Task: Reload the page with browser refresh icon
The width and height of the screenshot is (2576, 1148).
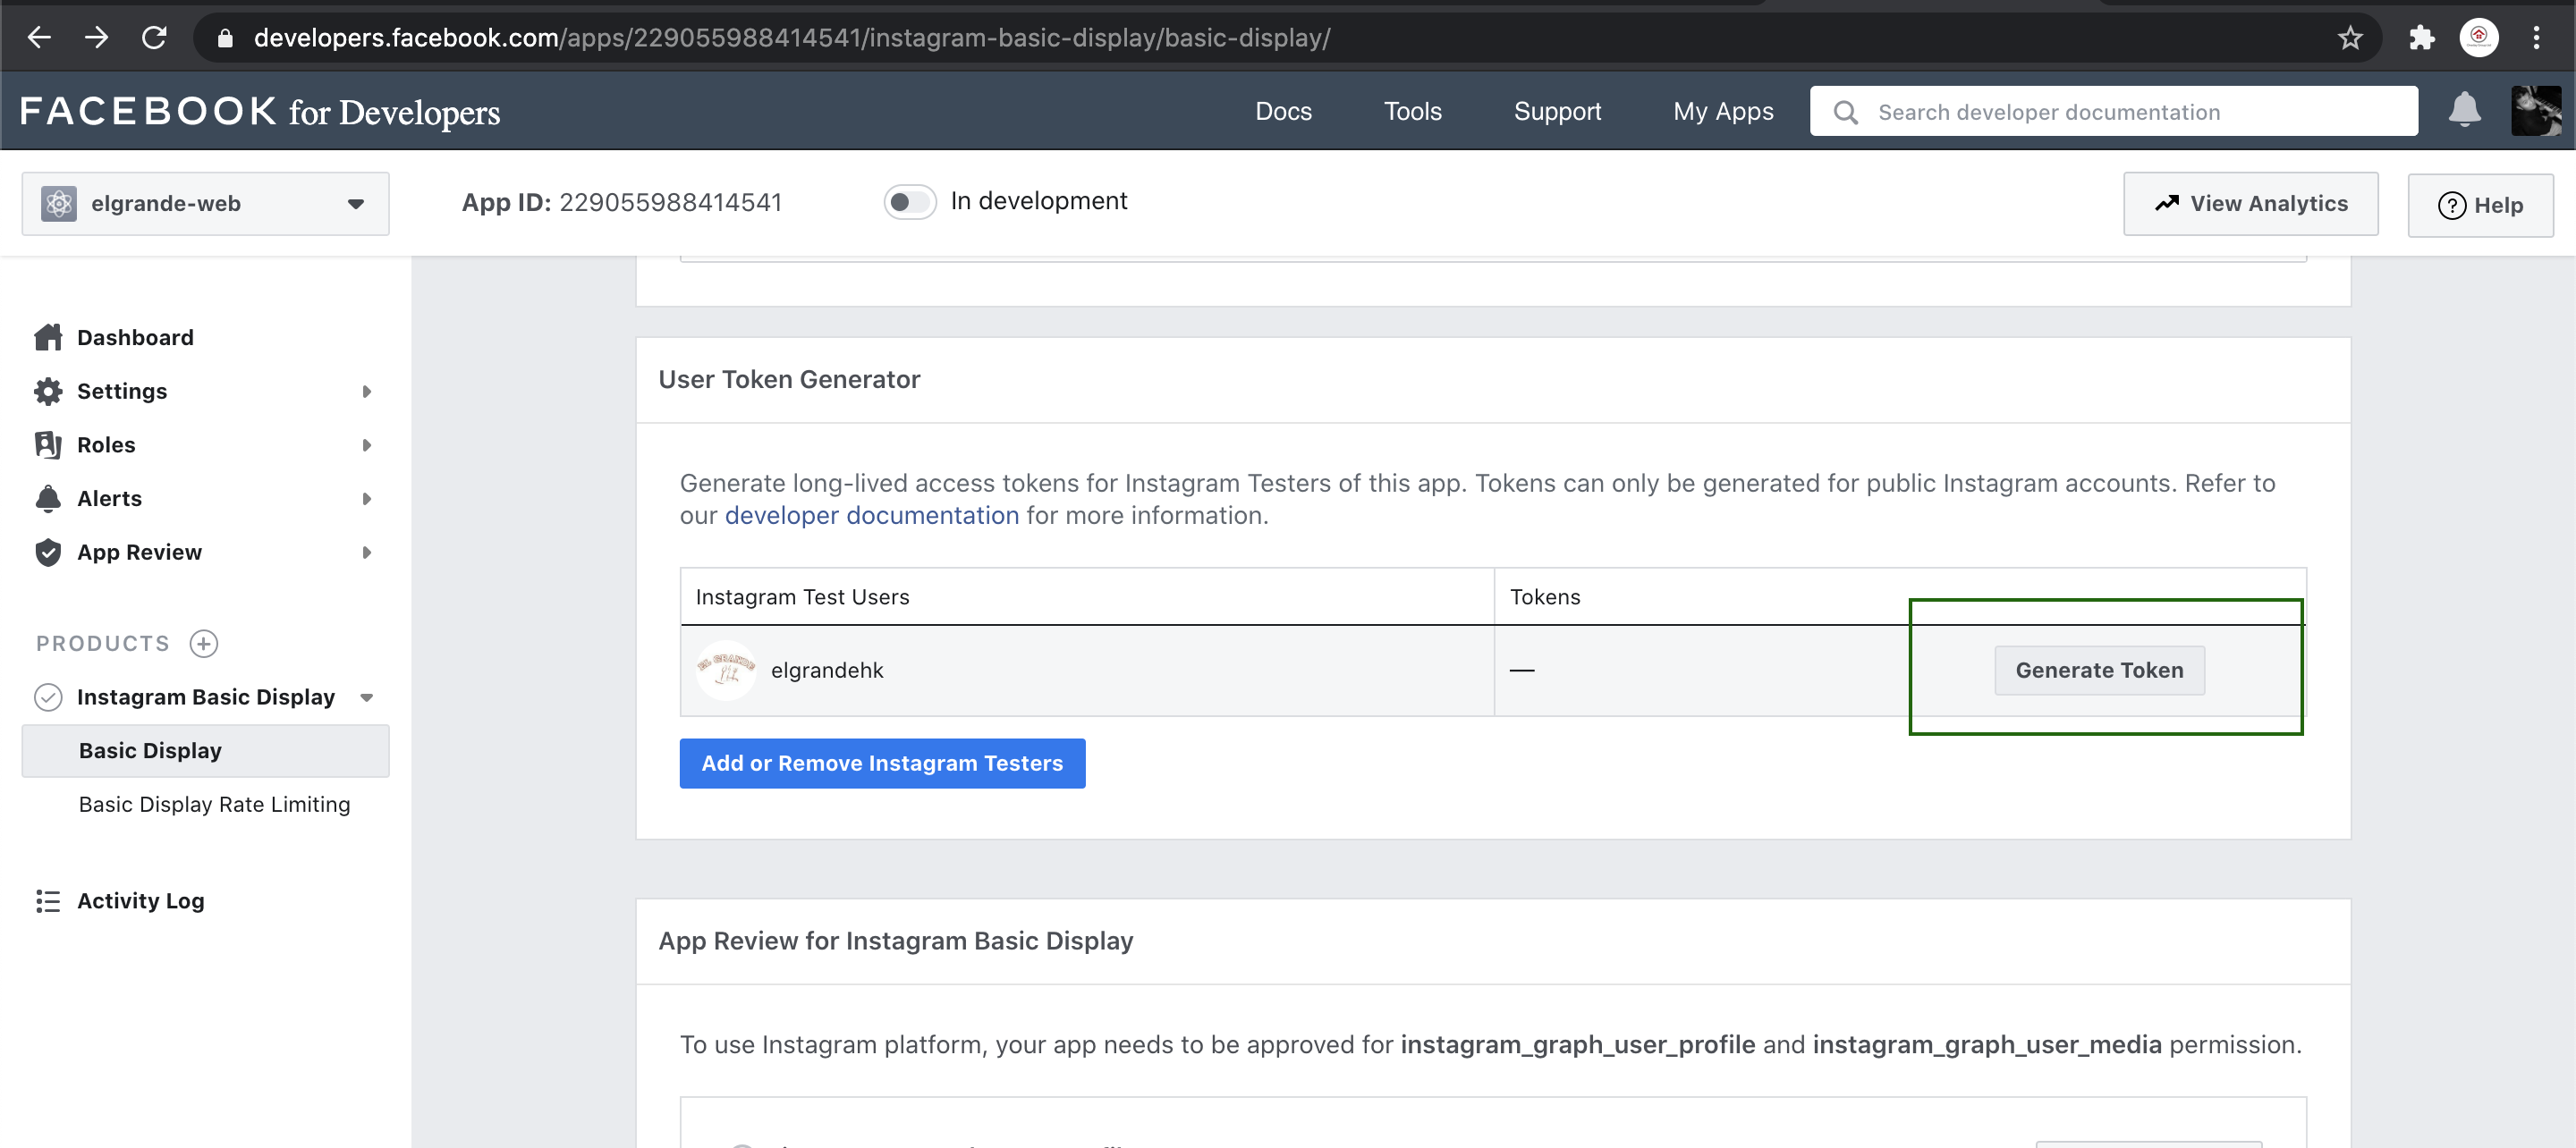Action: pyautogui.click(x=155, y=37)
